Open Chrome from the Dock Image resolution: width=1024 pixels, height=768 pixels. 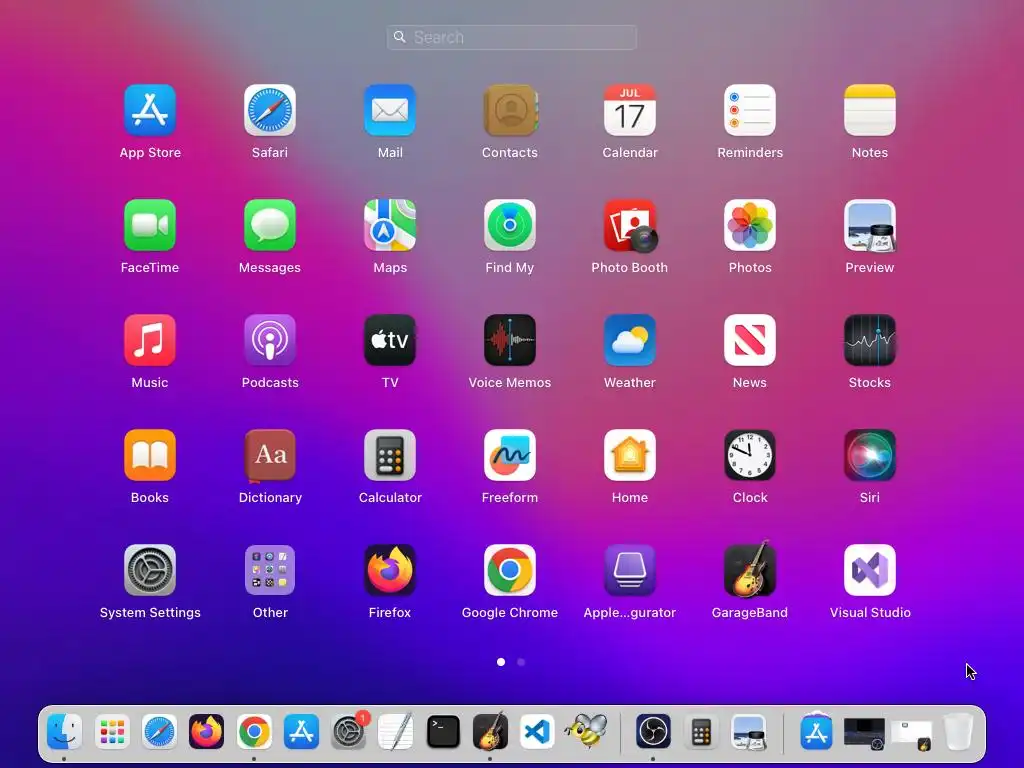(x=254, y=731)
